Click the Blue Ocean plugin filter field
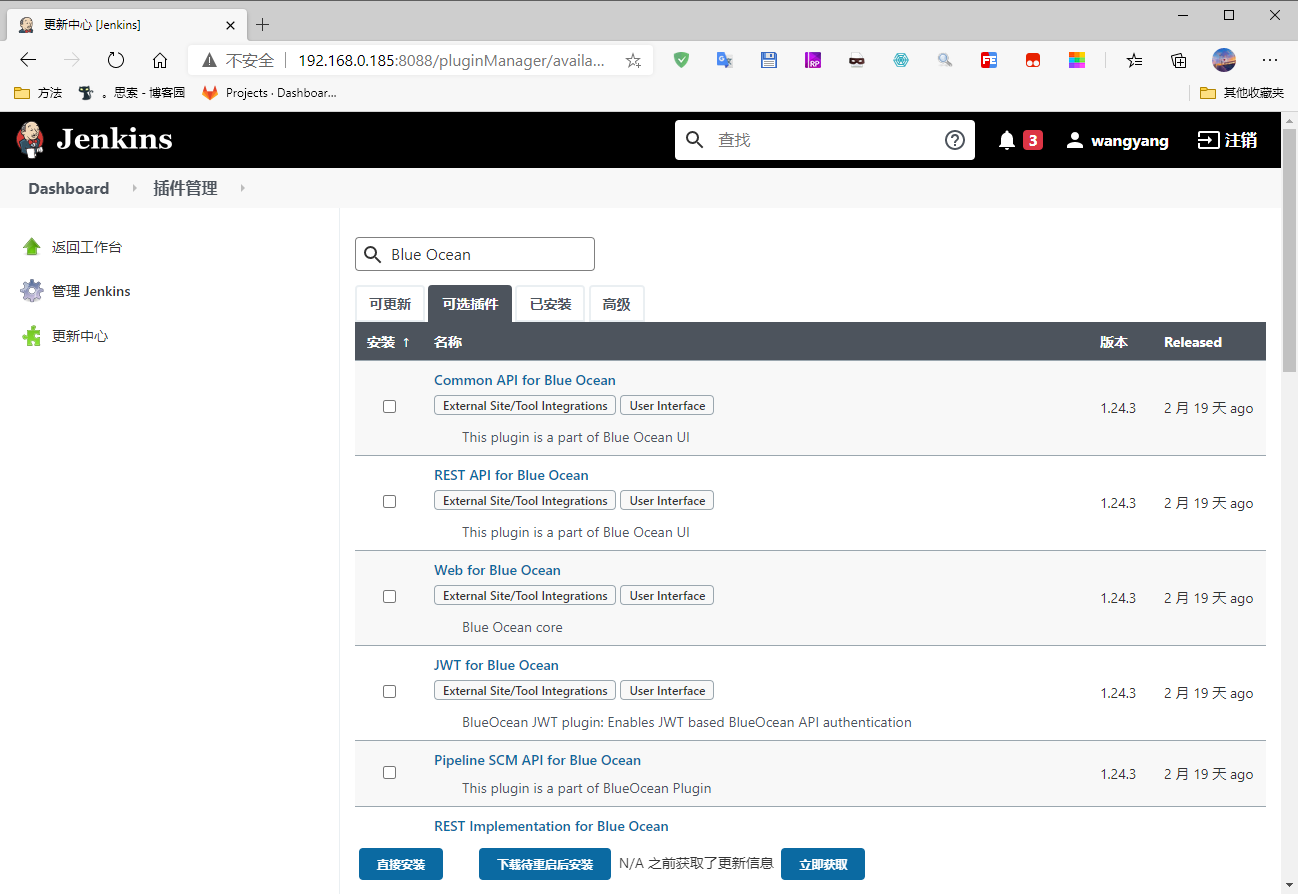Viewport: 1298px width, 894px height. (475, 254)
